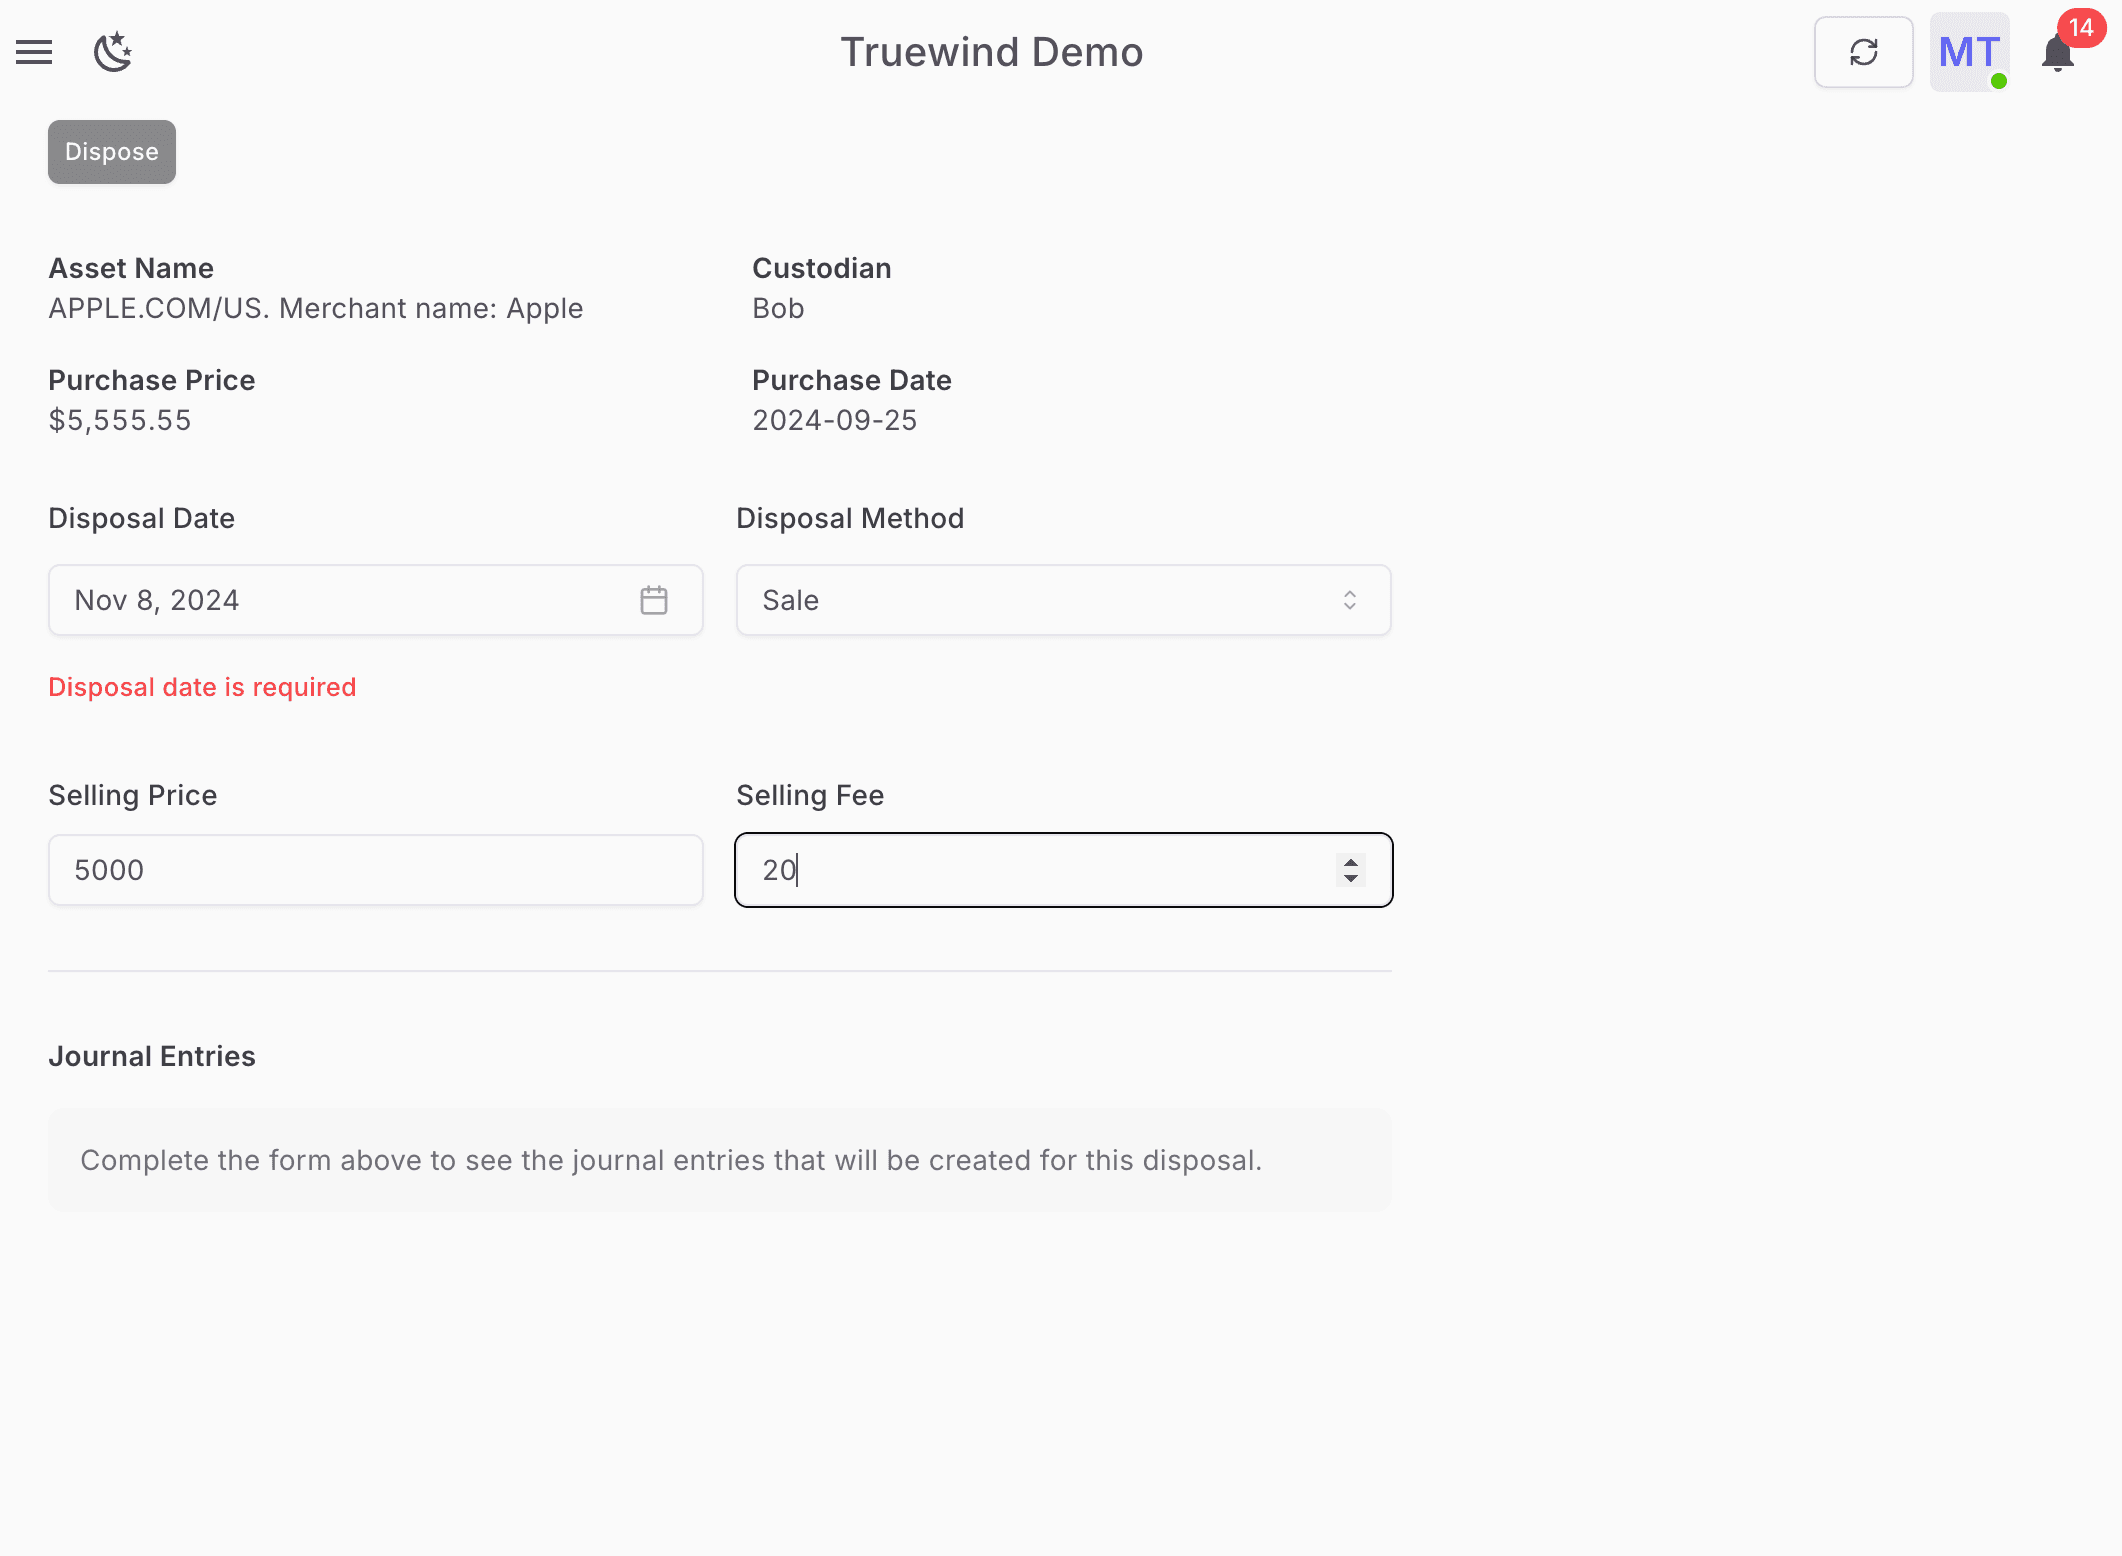Expand the Sale method selector chevrons

(x=1350, y=599)
